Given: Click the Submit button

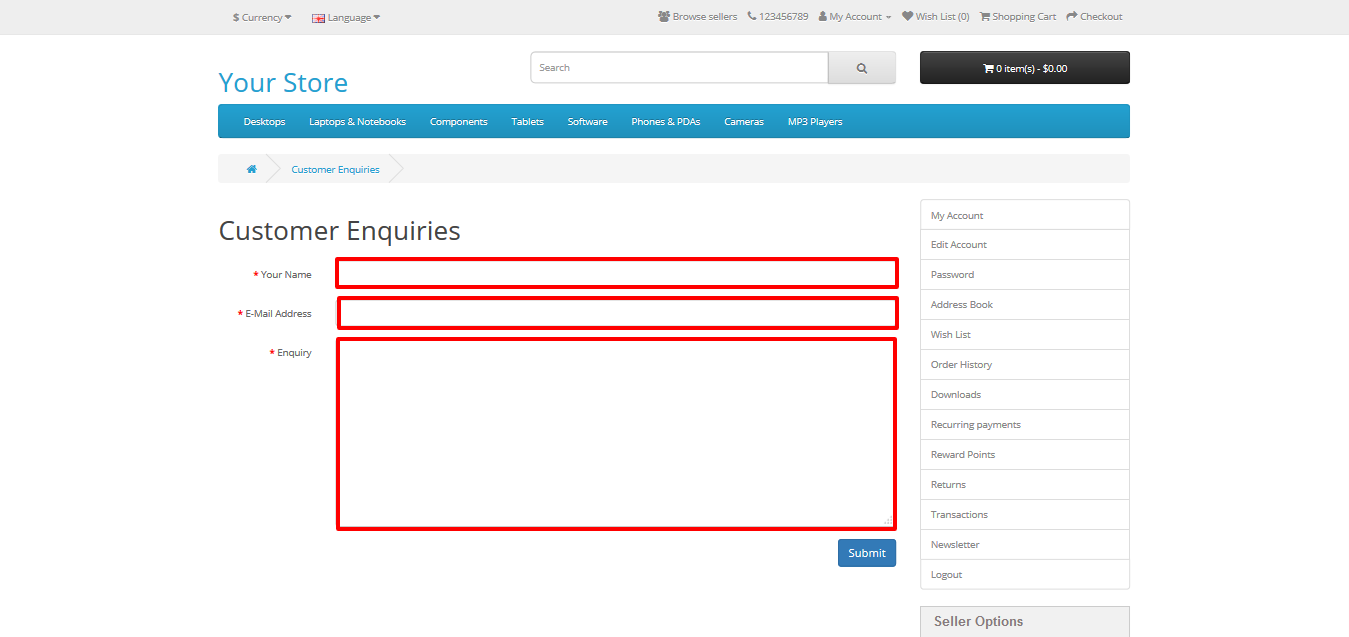Looking at the screenshot, I should point(867,553).
